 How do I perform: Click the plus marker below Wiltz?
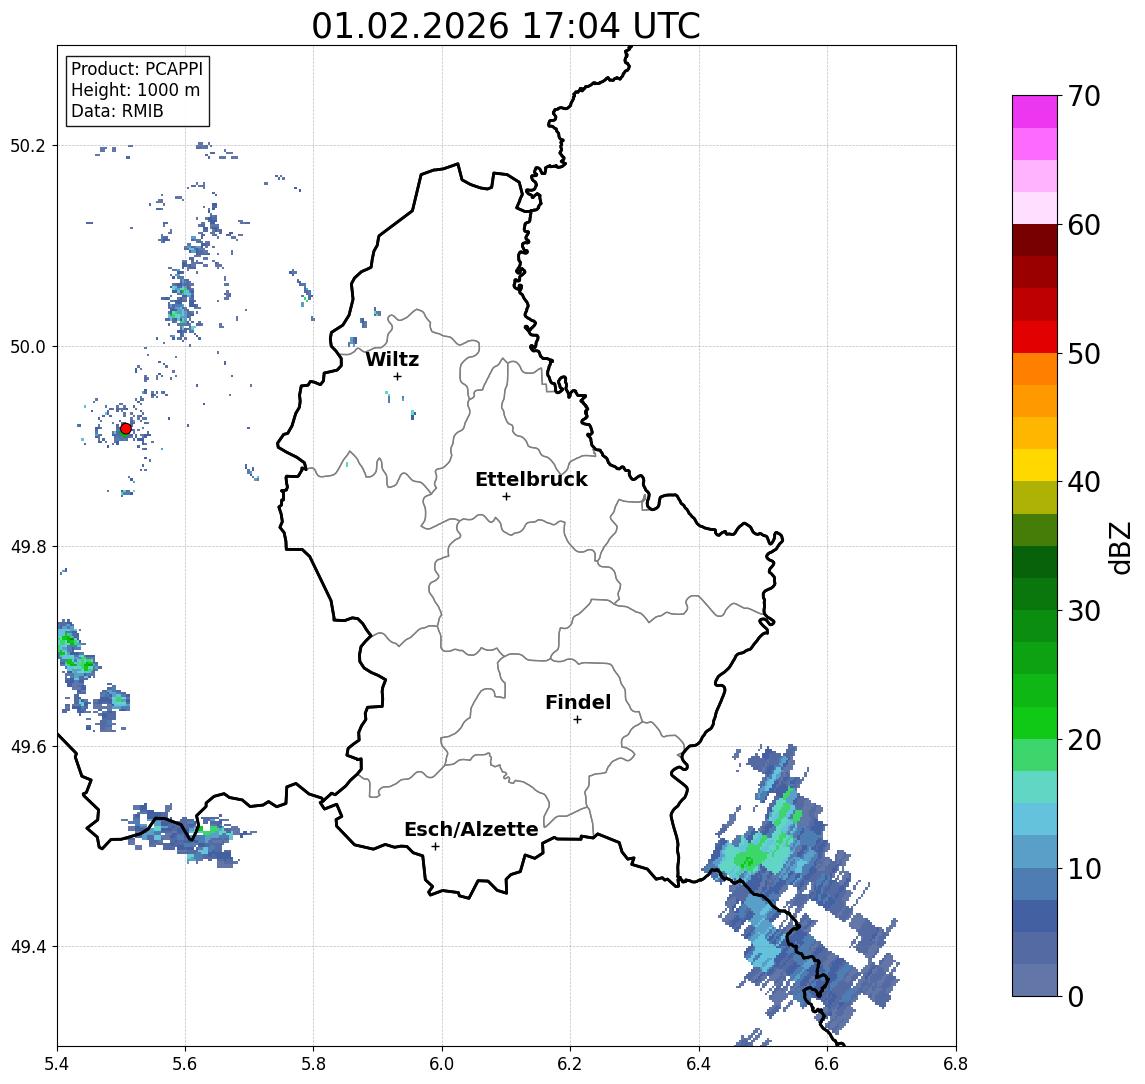pyautogui.click(x=397, y=376)
